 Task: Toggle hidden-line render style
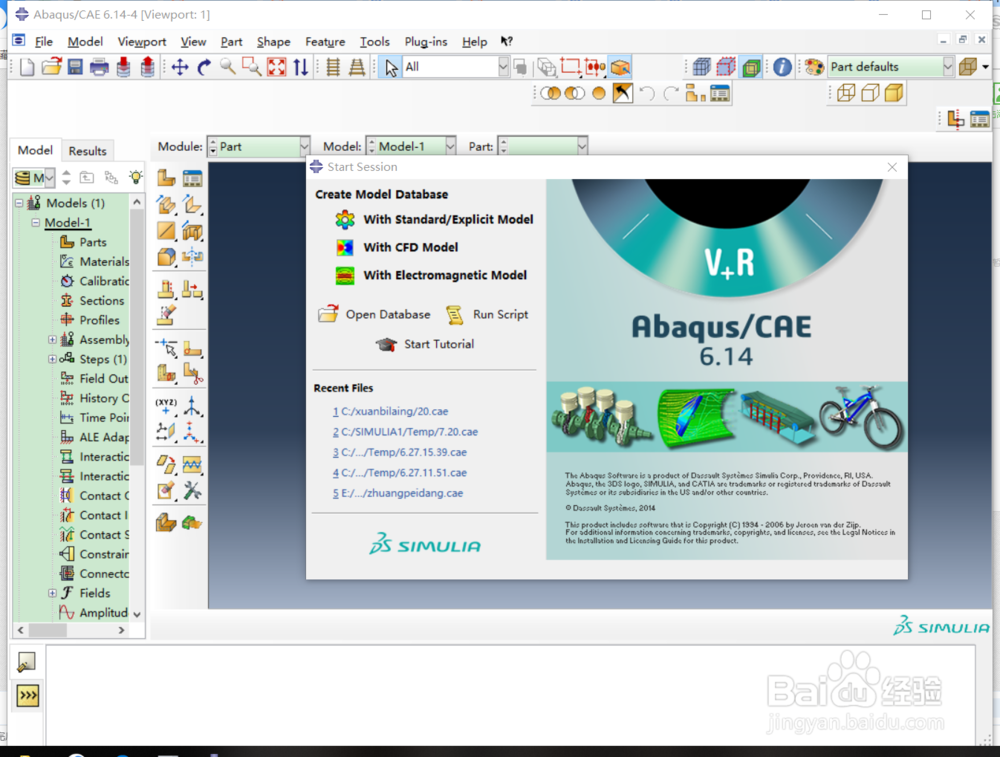pyautogui.click(x=726, y=66)
